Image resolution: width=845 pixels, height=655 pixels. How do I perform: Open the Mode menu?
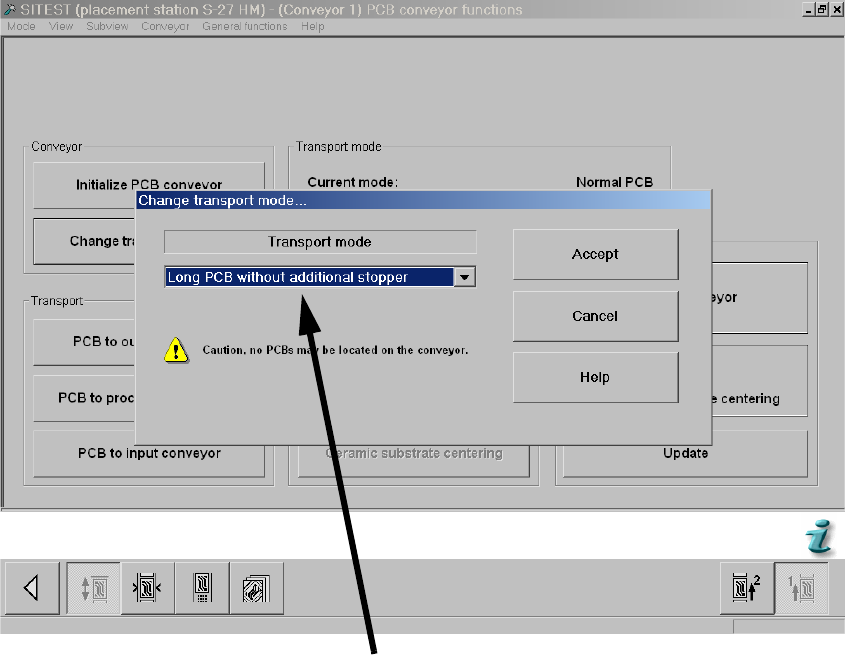coord(21,26)
